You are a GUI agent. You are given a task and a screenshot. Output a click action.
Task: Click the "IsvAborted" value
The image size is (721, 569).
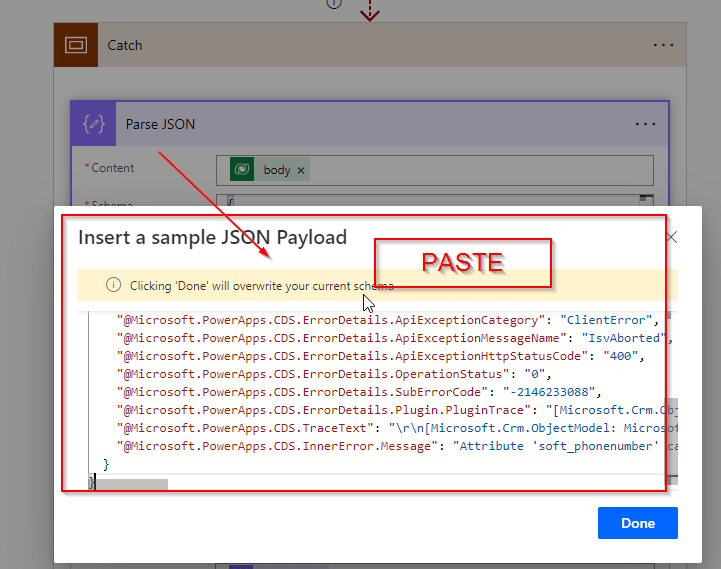tap(624, 338)
